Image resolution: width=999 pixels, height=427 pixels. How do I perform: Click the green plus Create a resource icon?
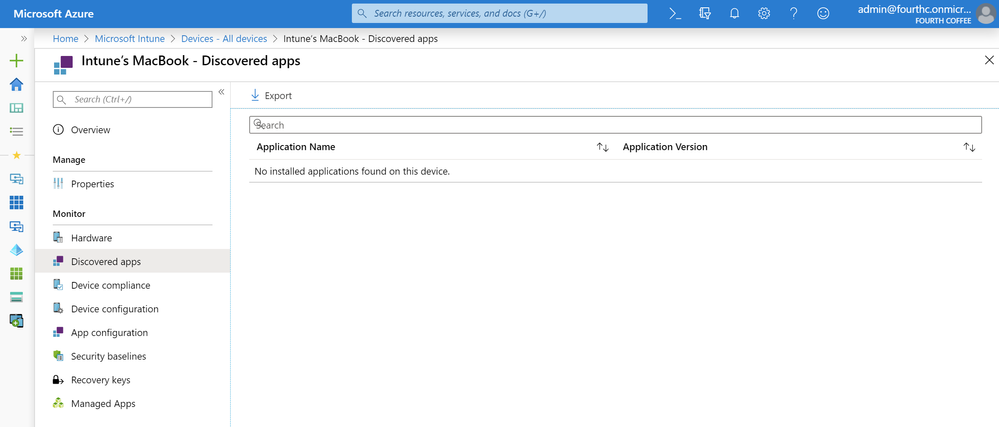[17, 61]
